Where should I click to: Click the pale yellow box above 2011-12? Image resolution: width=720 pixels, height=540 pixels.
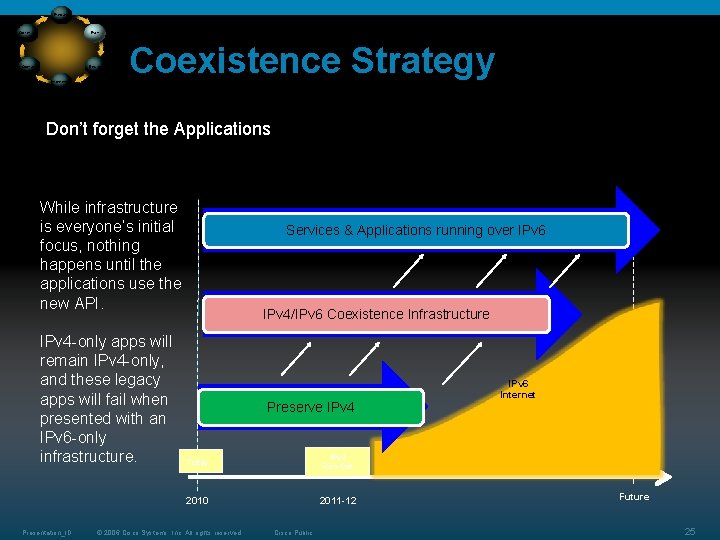tap(338, 461)
